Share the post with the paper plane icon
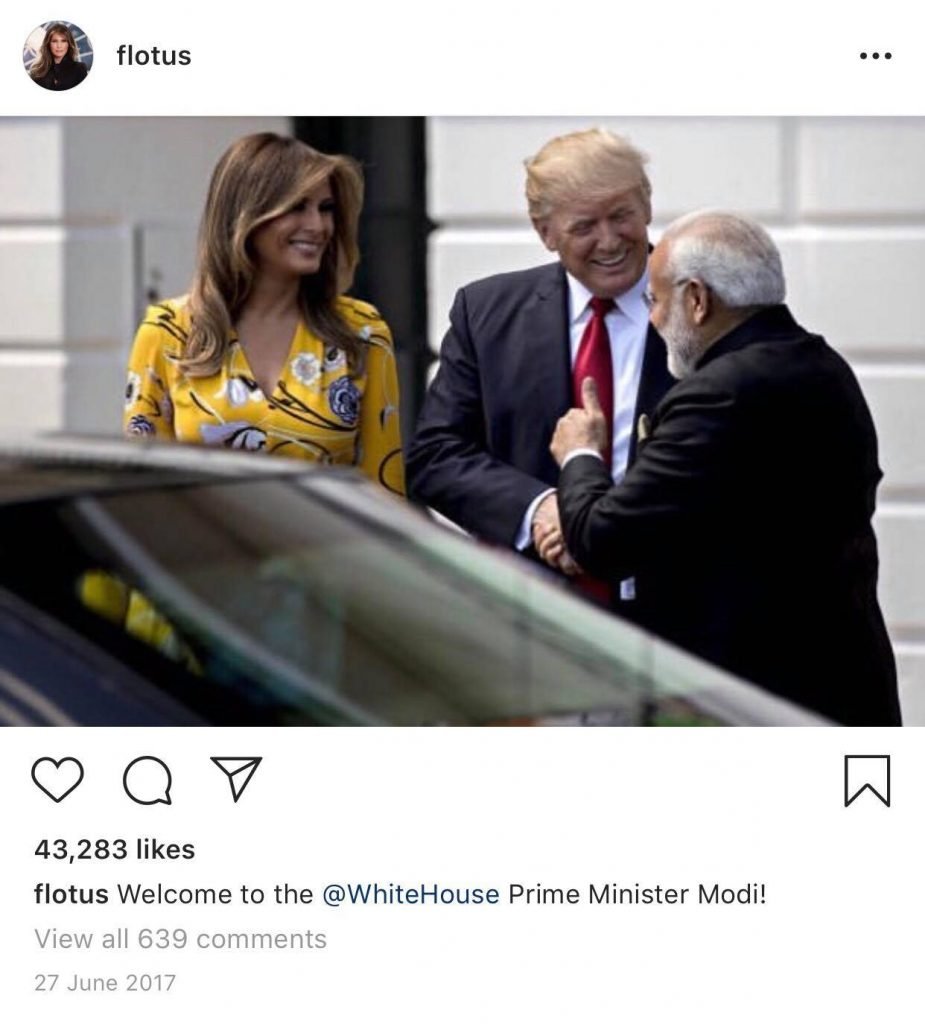Screen dimensions: 925x1024 (236, 778)
